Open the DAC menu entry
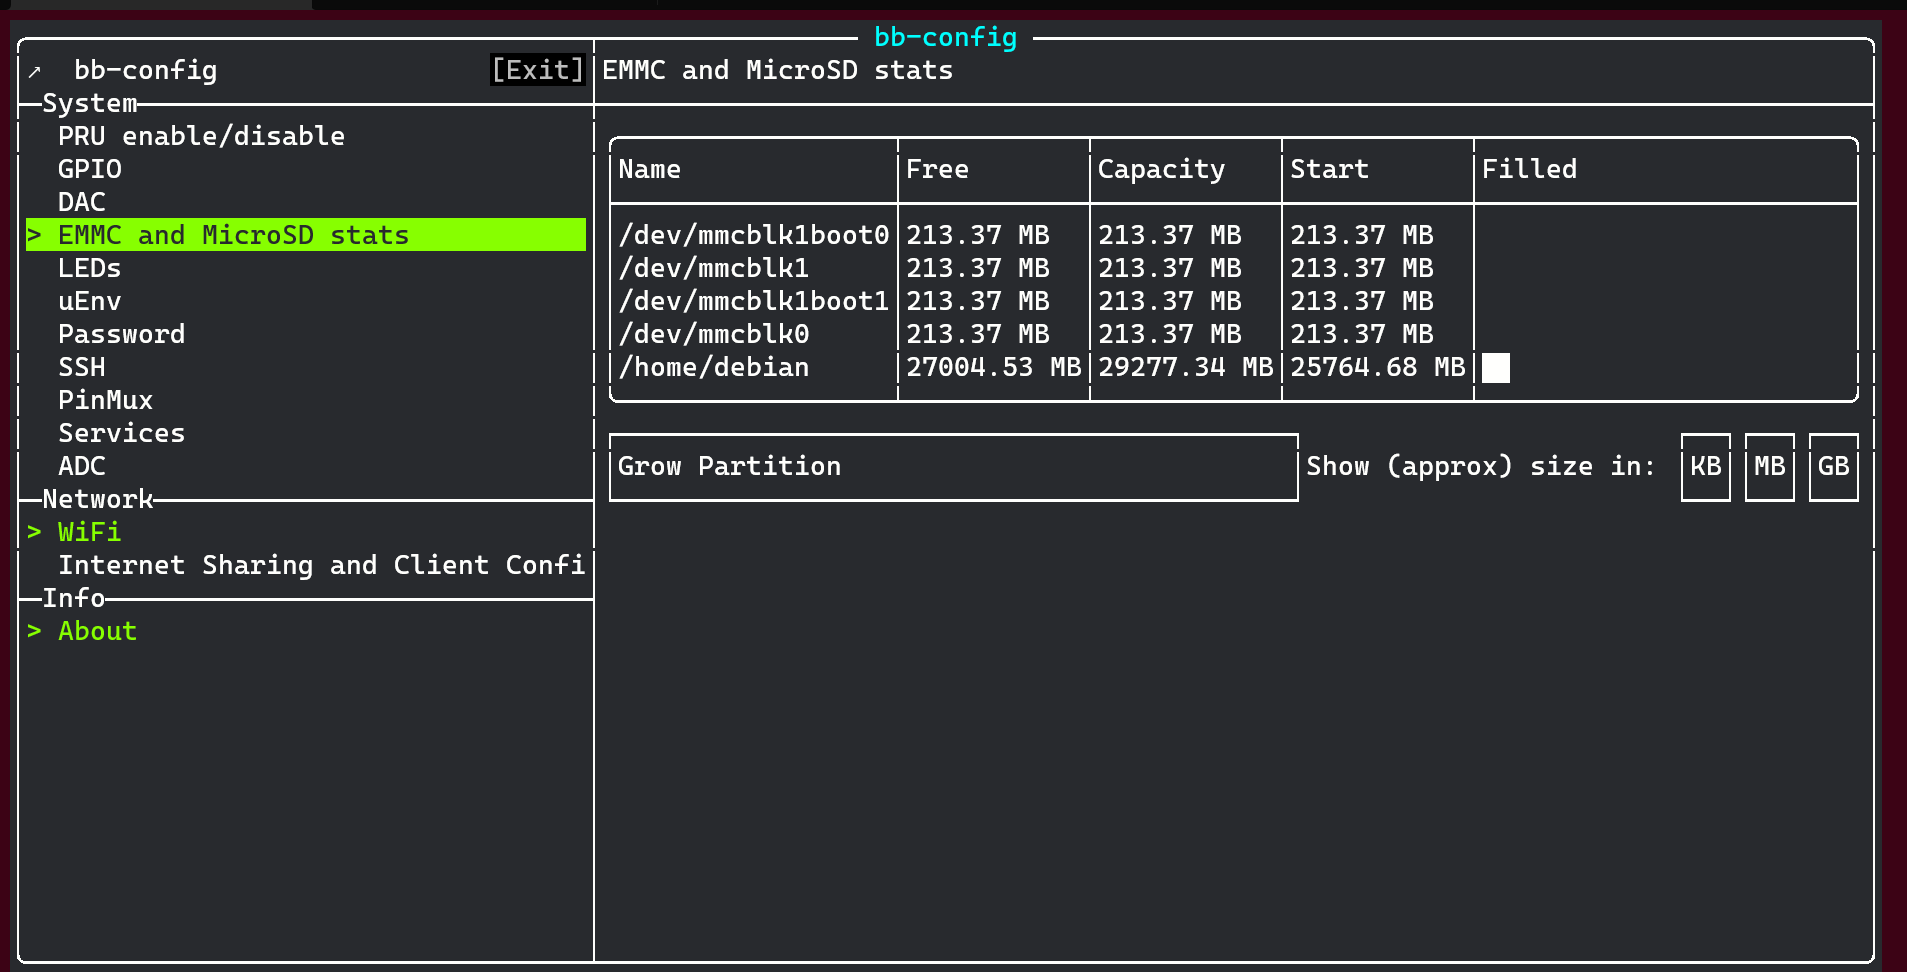 coord(82,202)
